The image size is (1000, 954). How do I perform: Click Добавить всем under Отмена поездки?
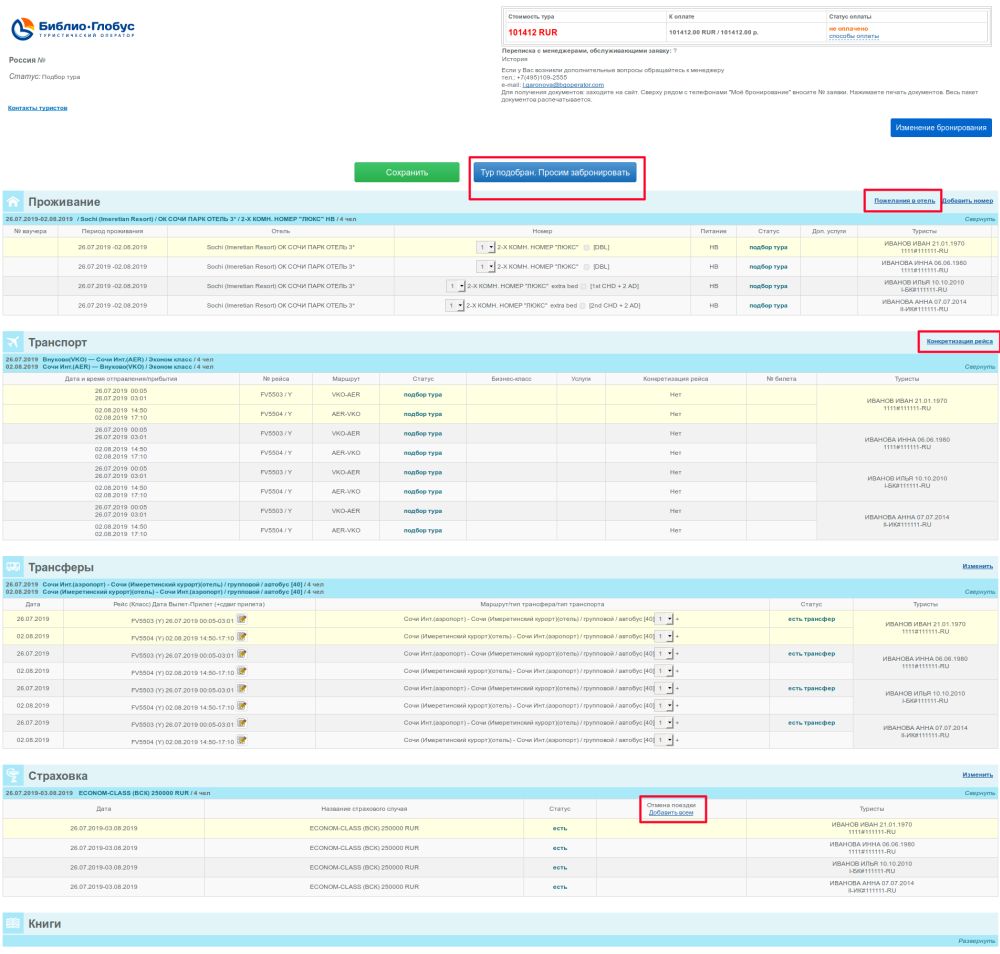671,813
